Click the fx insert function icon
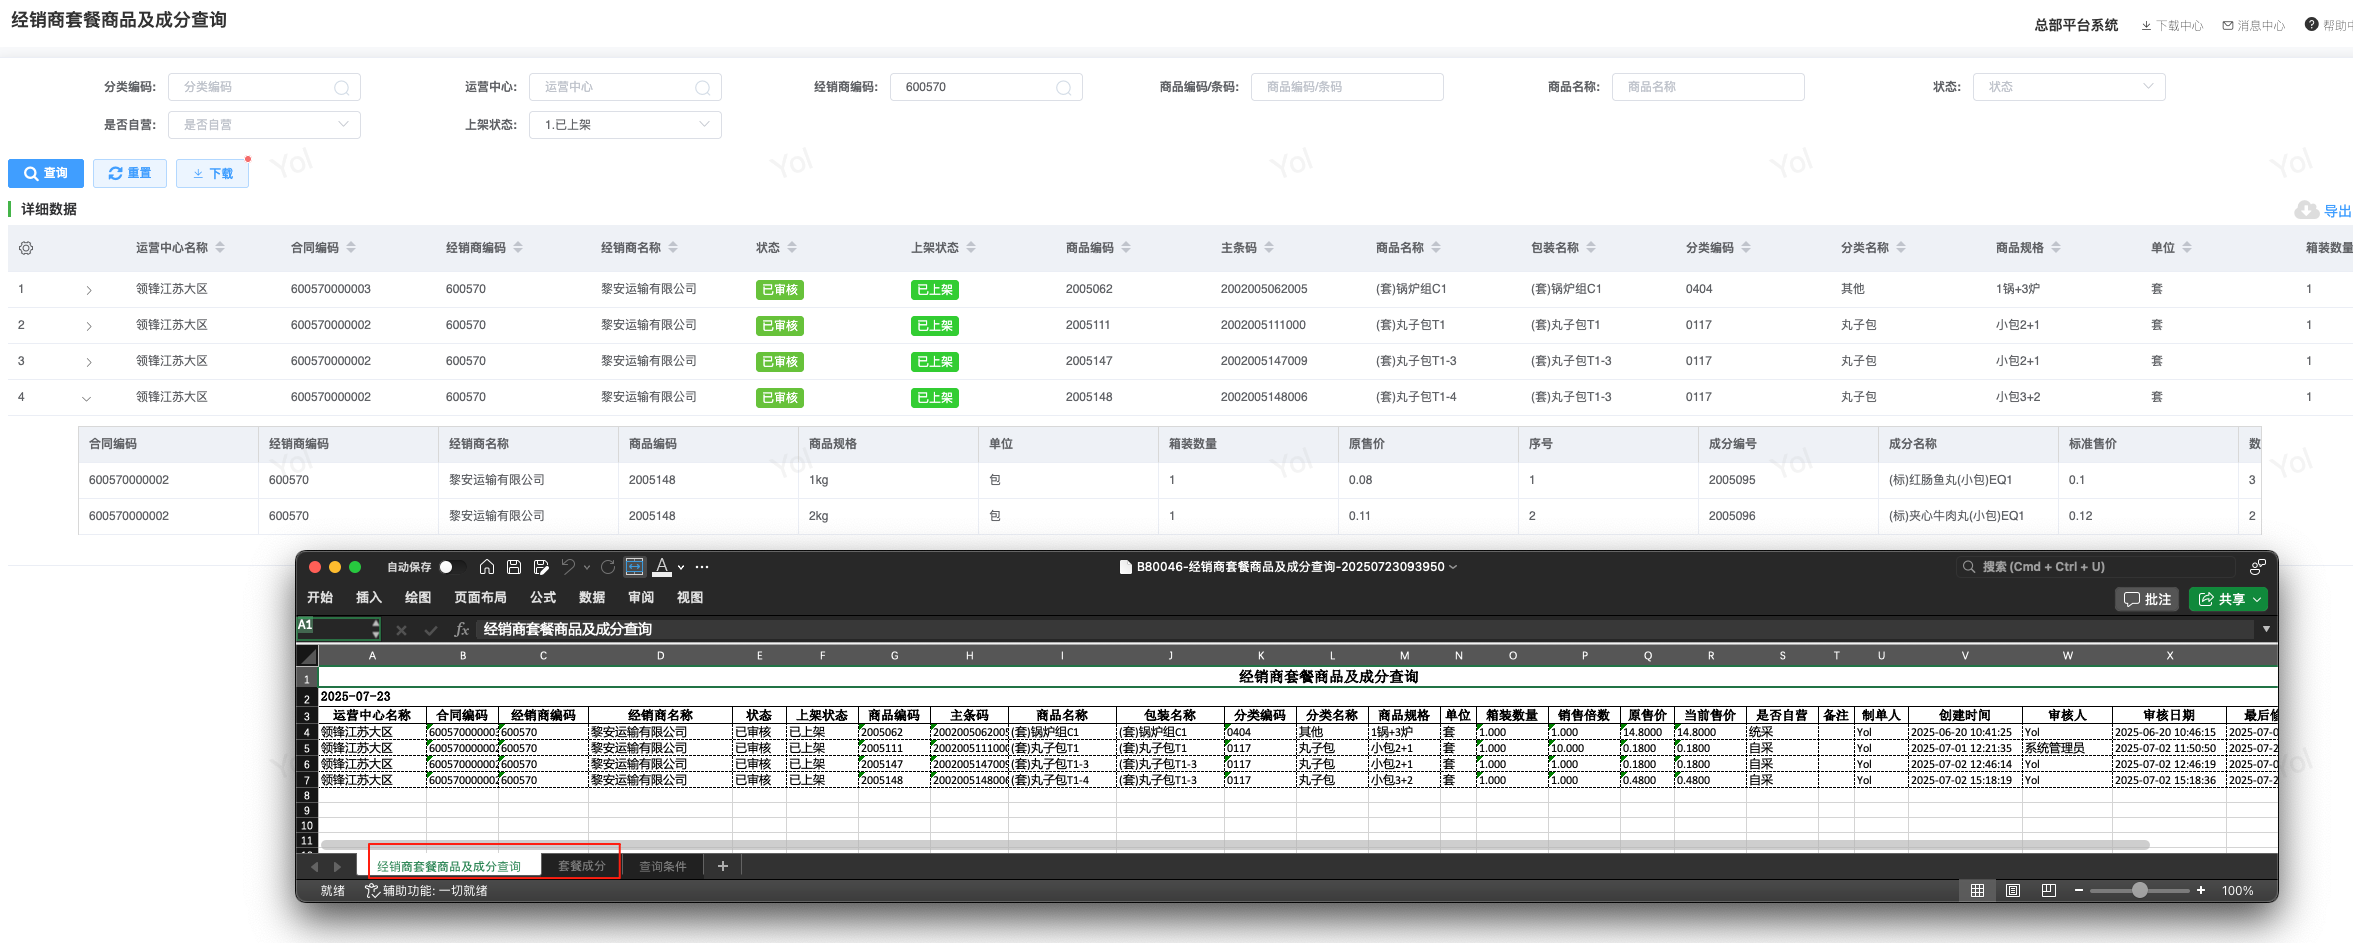2353x943 pixels. click(x=461, y=629)
